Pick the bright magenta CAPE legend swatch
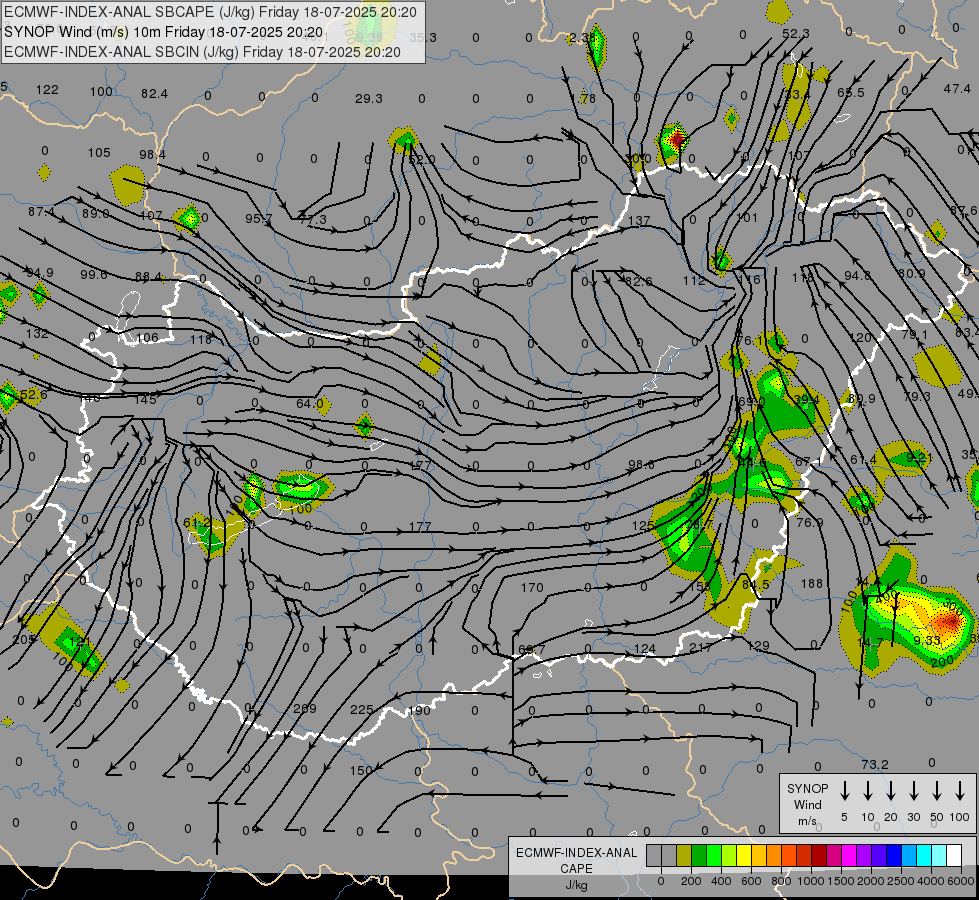Screen dimensions: 979x900 coord(849,856)
